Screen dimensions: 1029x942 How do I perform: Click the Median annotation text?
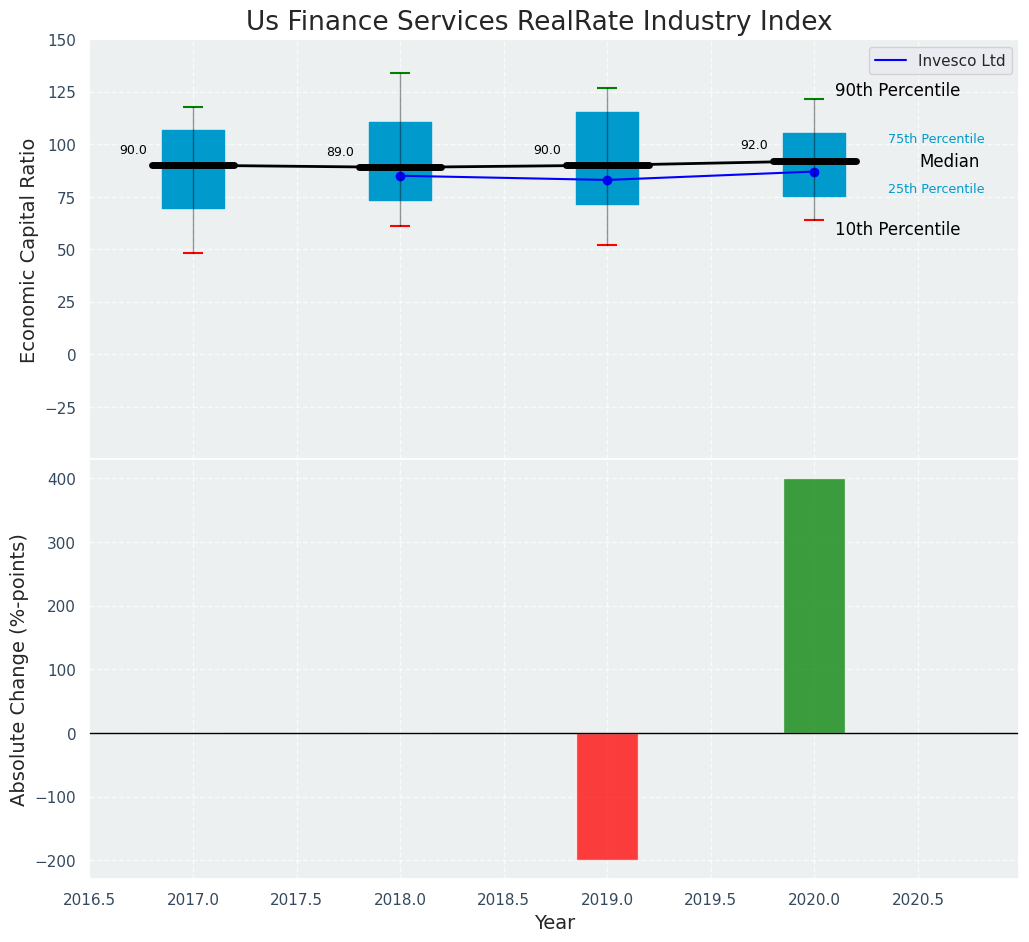(949, 161)
